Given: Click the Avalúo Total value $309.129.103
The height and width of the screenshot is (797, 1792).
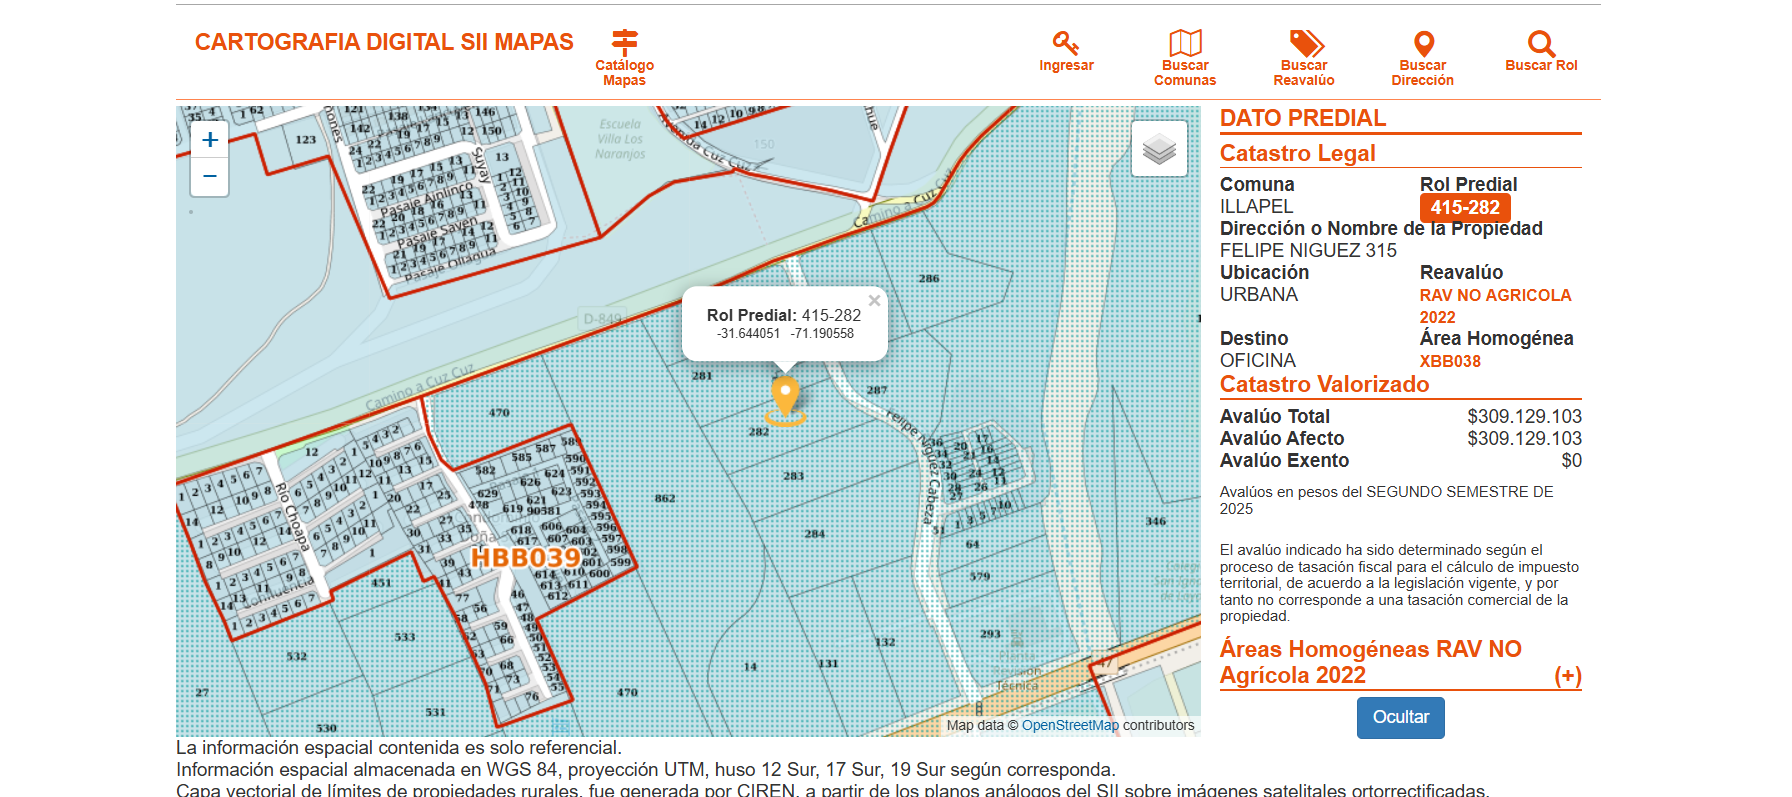Looking at the screenshot, I should pyautogui.click(x=1524, y=416).
